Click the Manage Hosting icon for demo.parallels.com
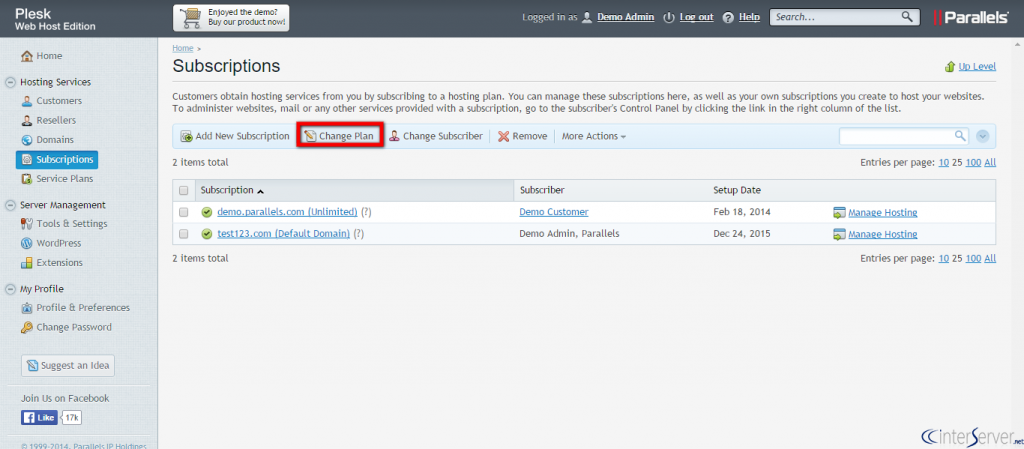 [x=839, y=213]
